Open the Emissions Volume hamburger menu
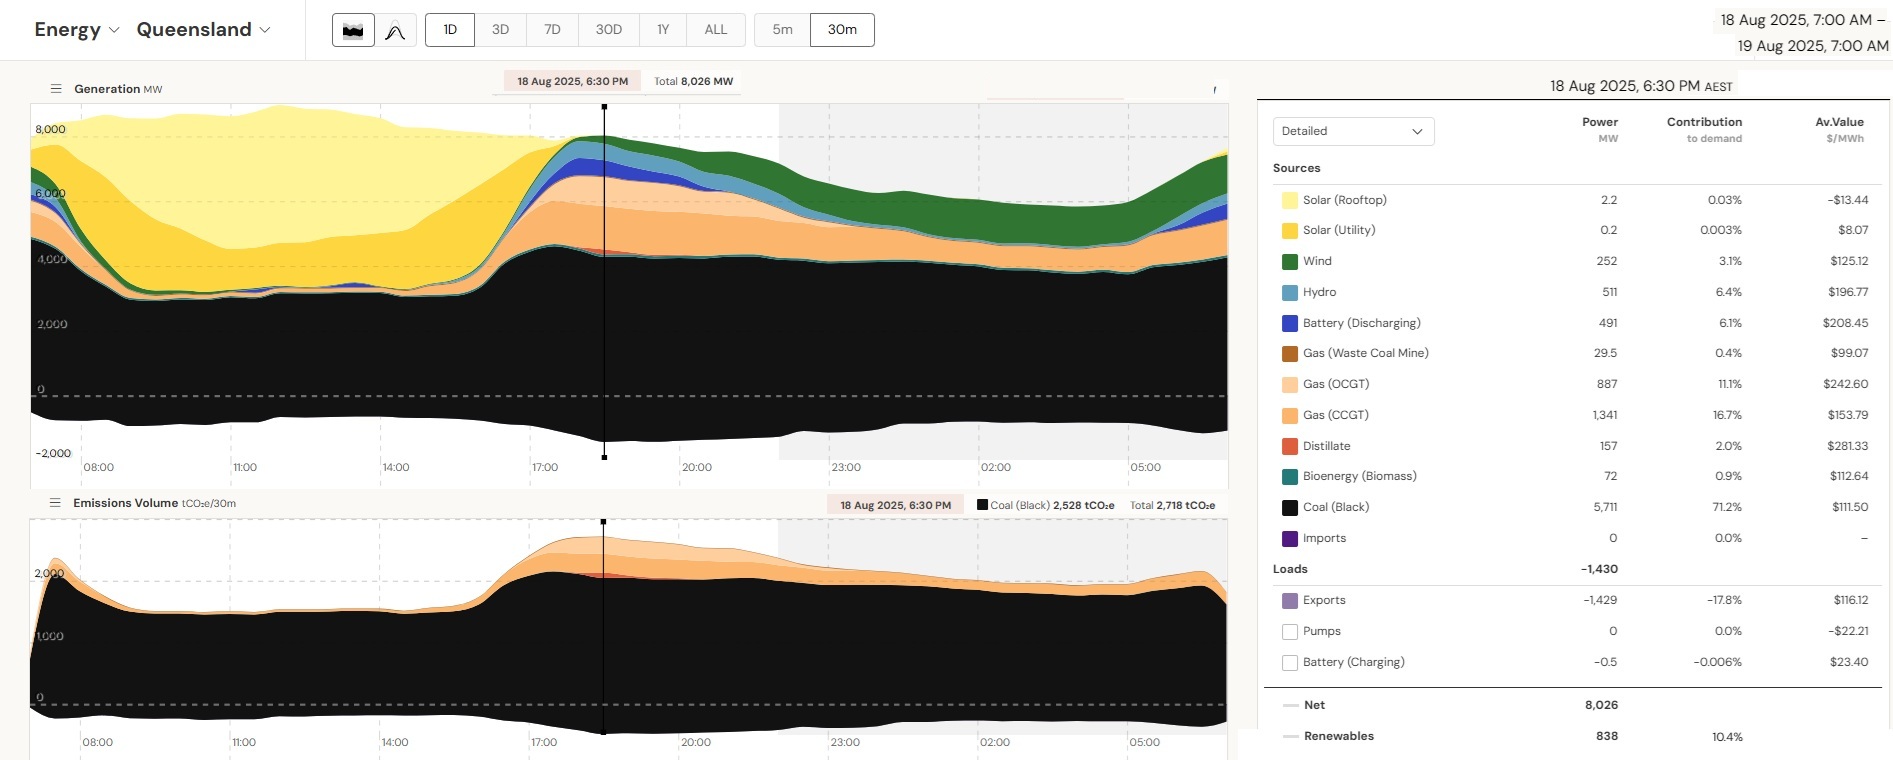Viewport: 1893px width, 760px height. pyautogui.click(x=56, y=503)
